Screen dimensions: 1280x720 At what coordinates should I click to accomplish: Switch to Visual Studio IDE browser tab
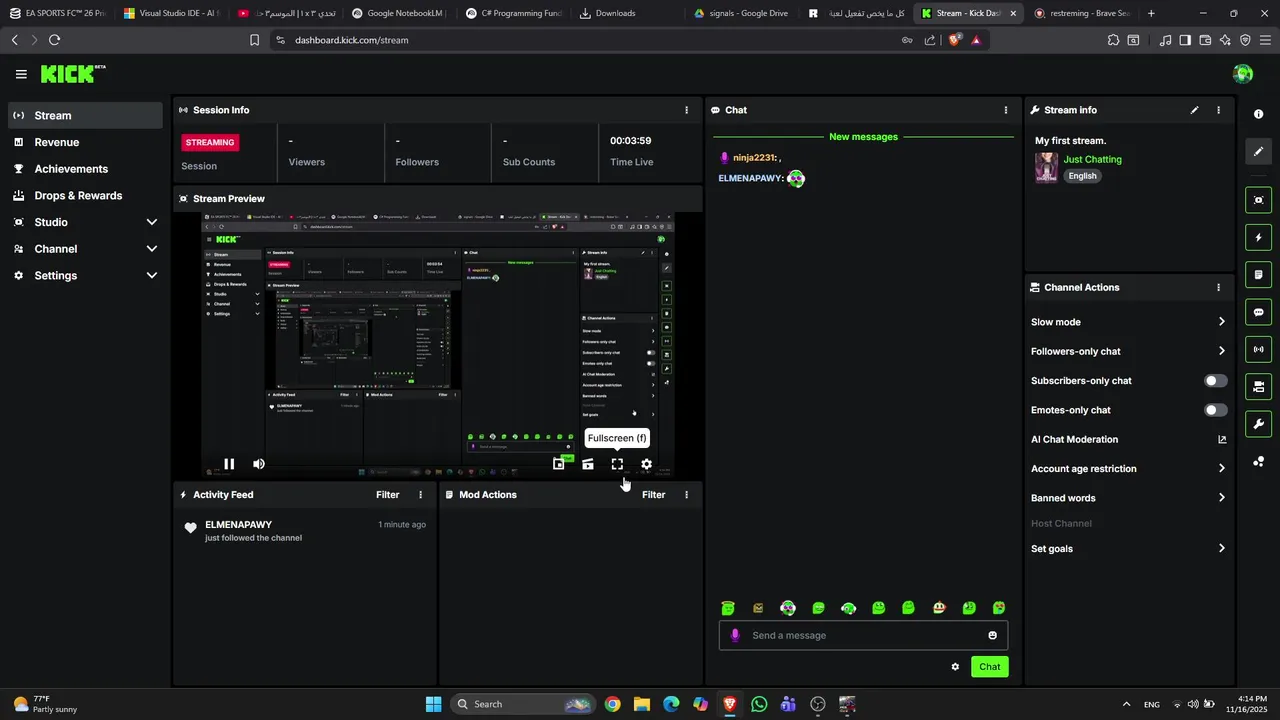click(x=171, y=13)
